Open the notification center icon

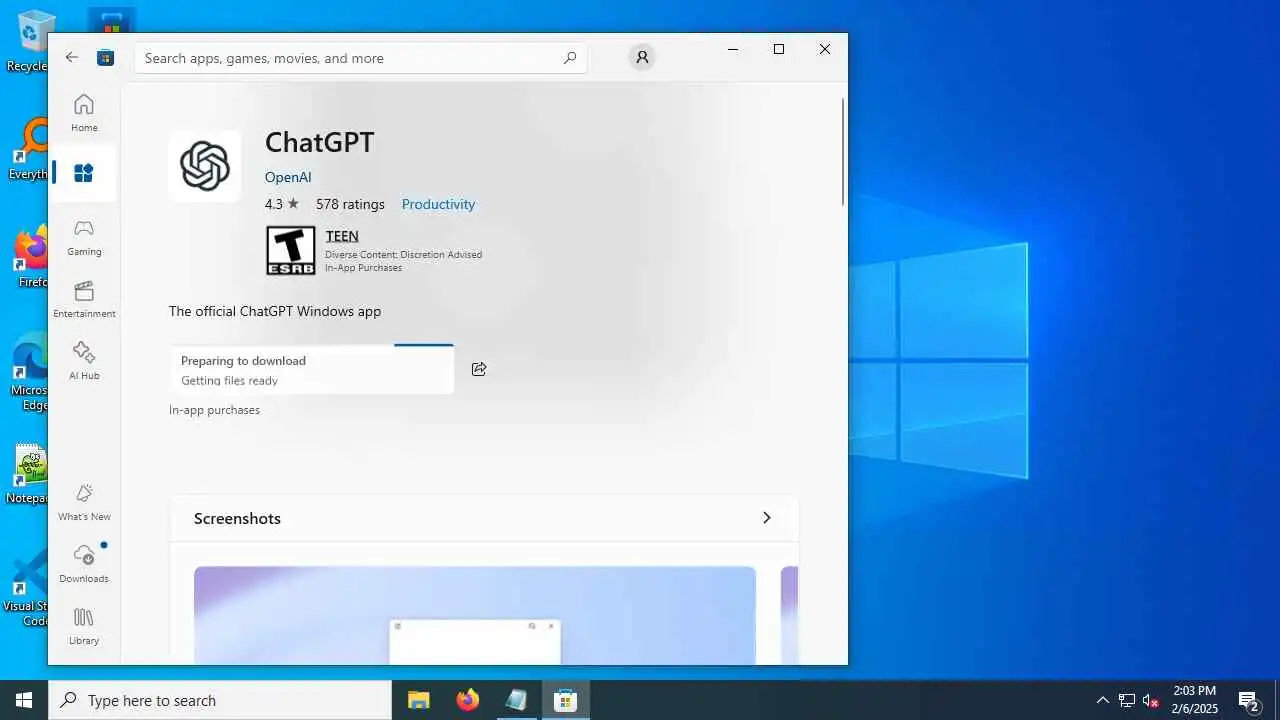click(x=1248, y=700)
